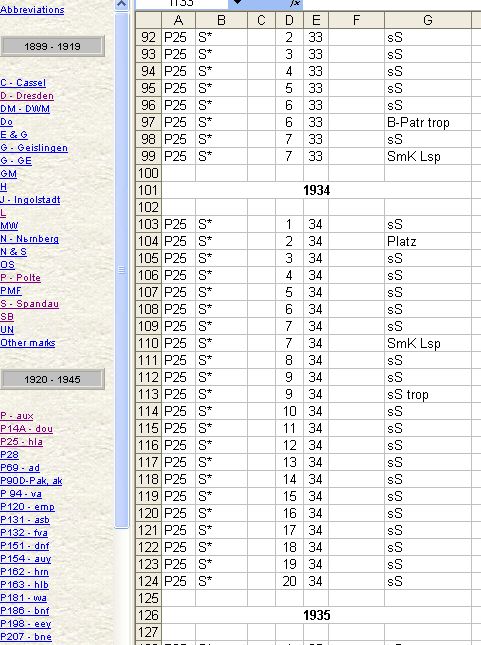481x645 pixels.
Task: Click the 1920 - 1945 section button
Action: 52,379
